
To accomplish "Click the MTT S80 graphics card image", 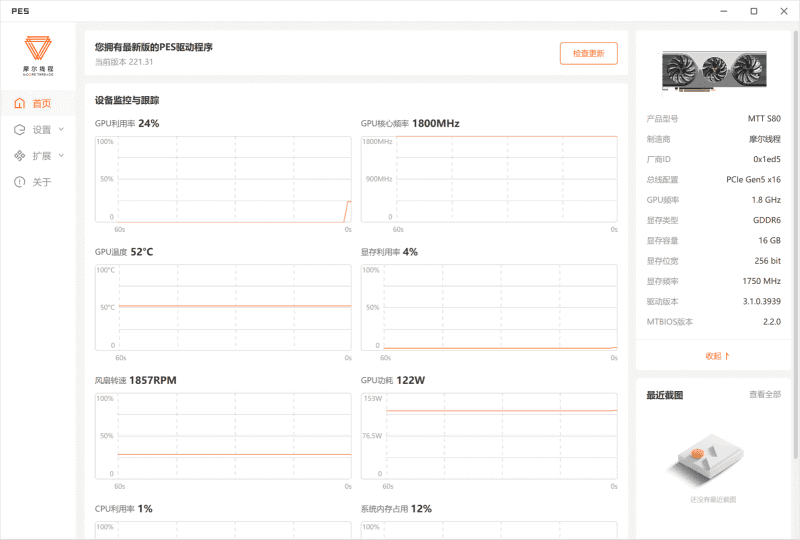I will click(x=714, y=71).
